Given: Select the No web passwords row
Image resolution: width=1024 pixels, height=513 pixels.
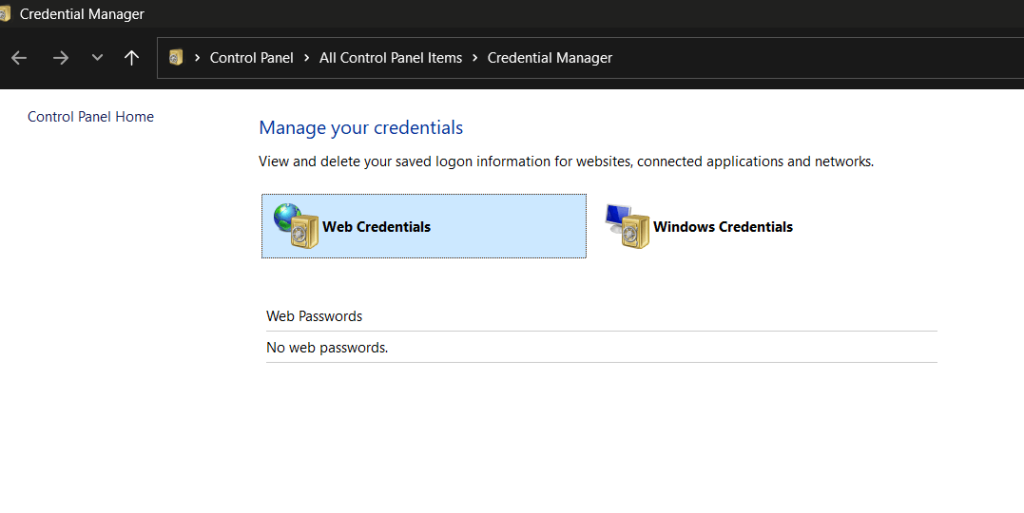Looking at the screenshot, I should [x=327, y=348].
